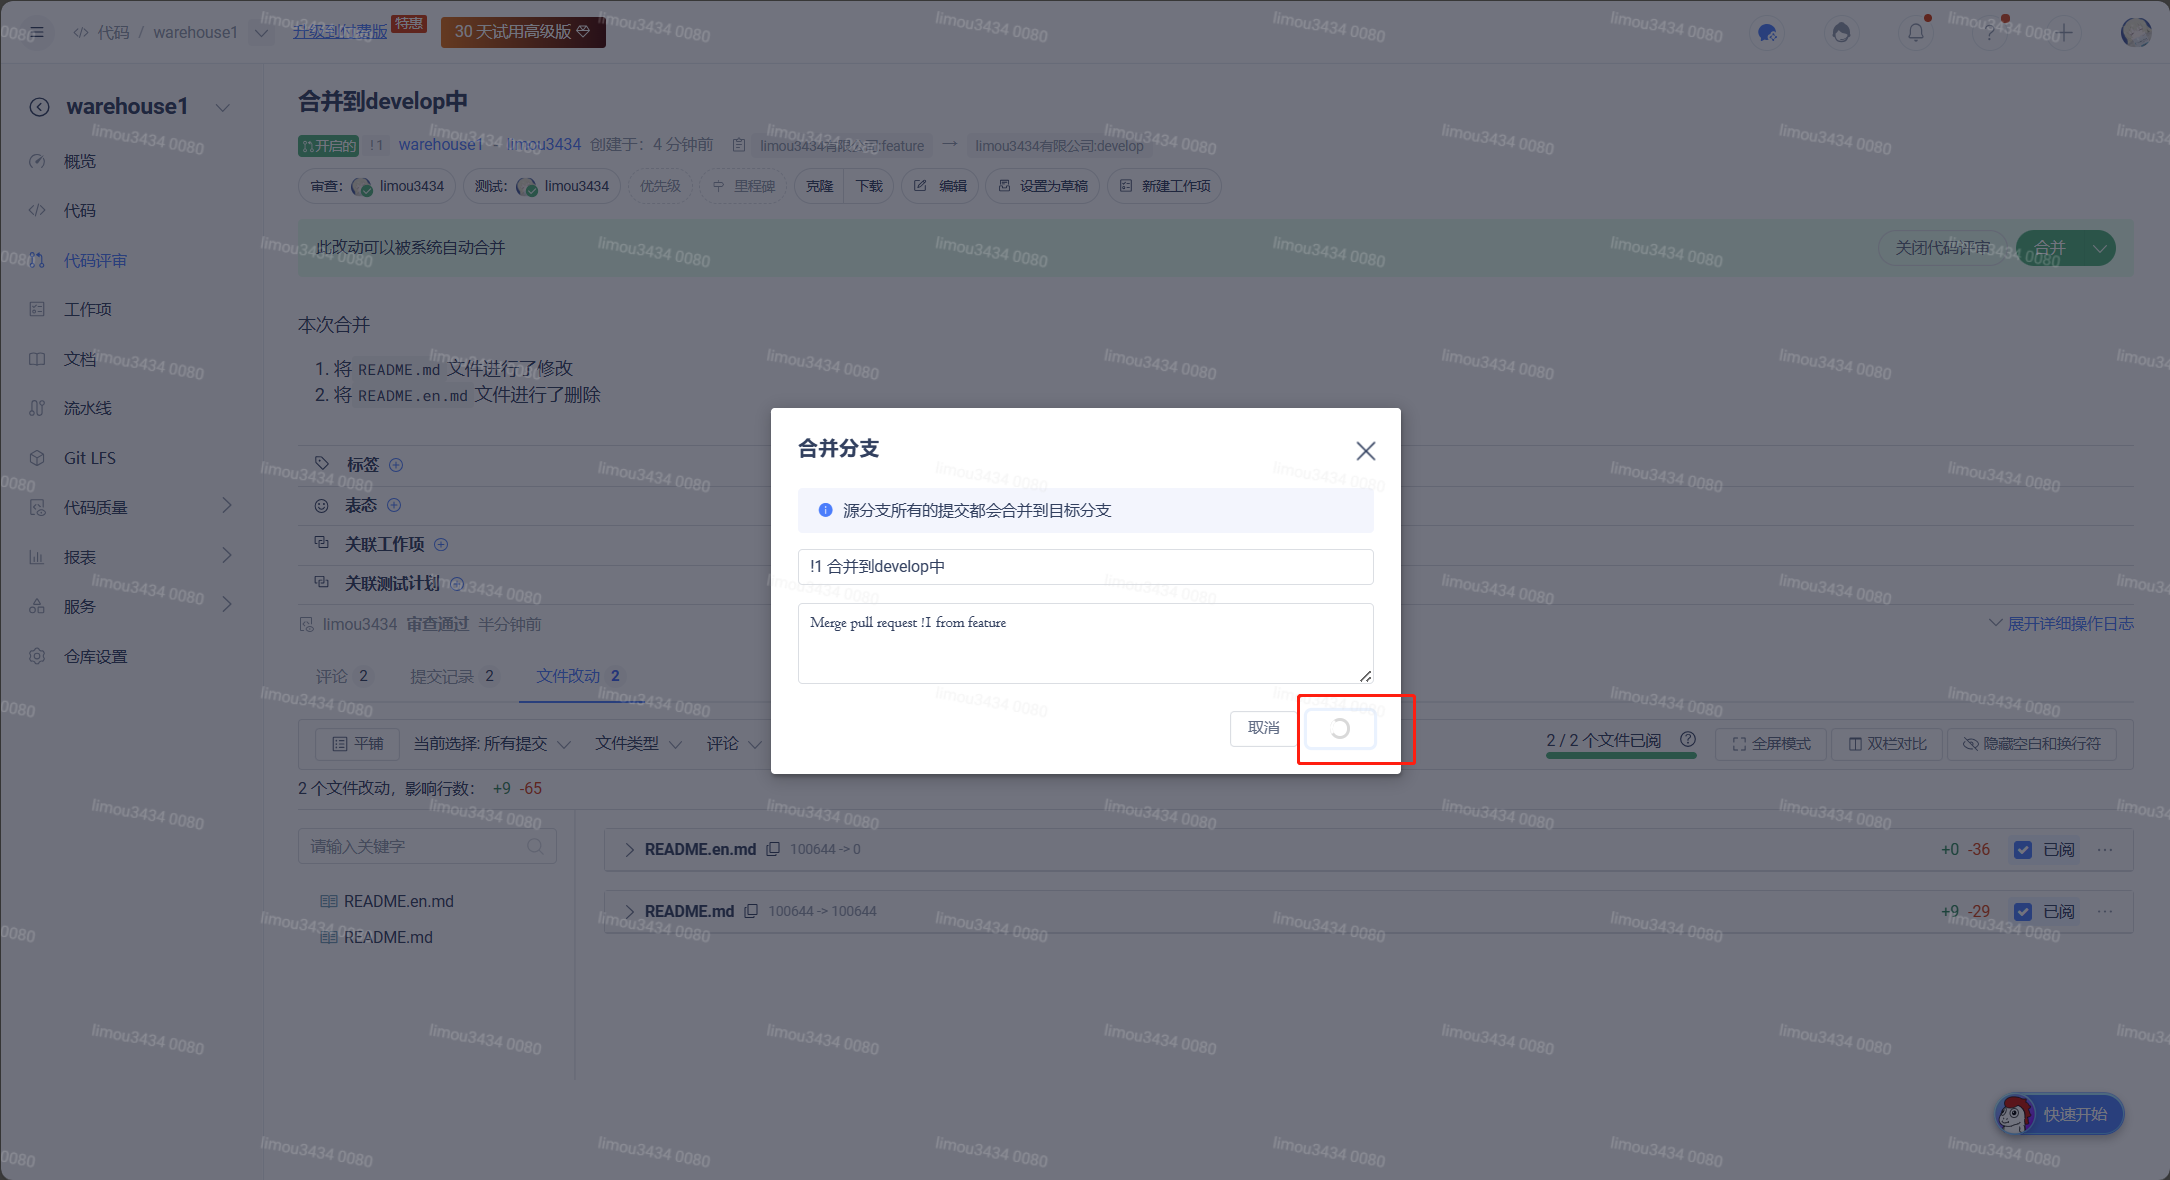Click the notification bell icon
The height and width of the screenshot is (1180, 2170).
tap(1915, 33)
